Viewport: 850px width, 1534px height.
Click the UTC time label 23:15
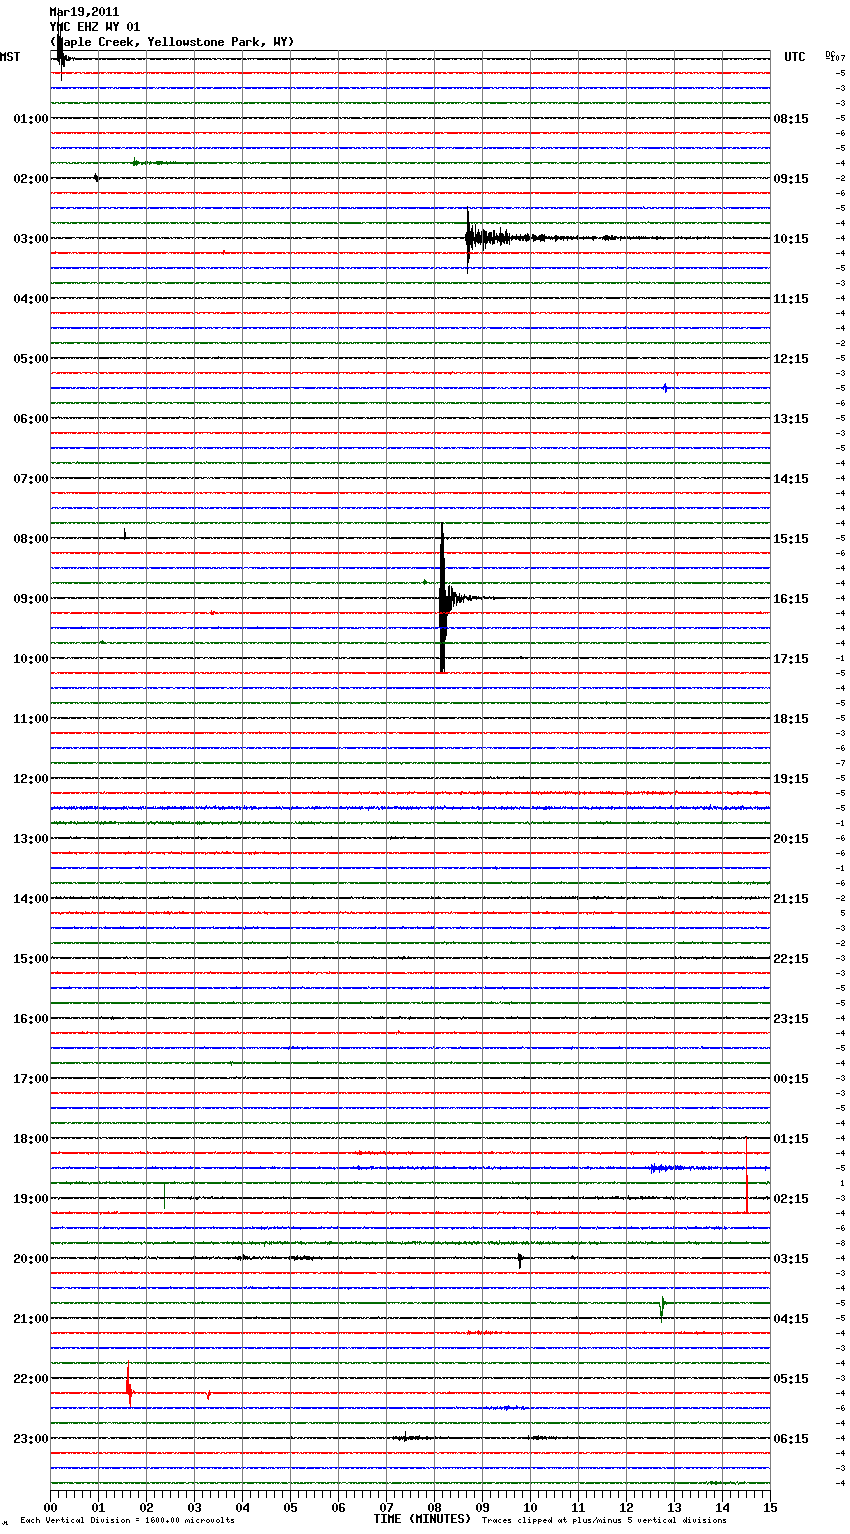coord(791,1019)
